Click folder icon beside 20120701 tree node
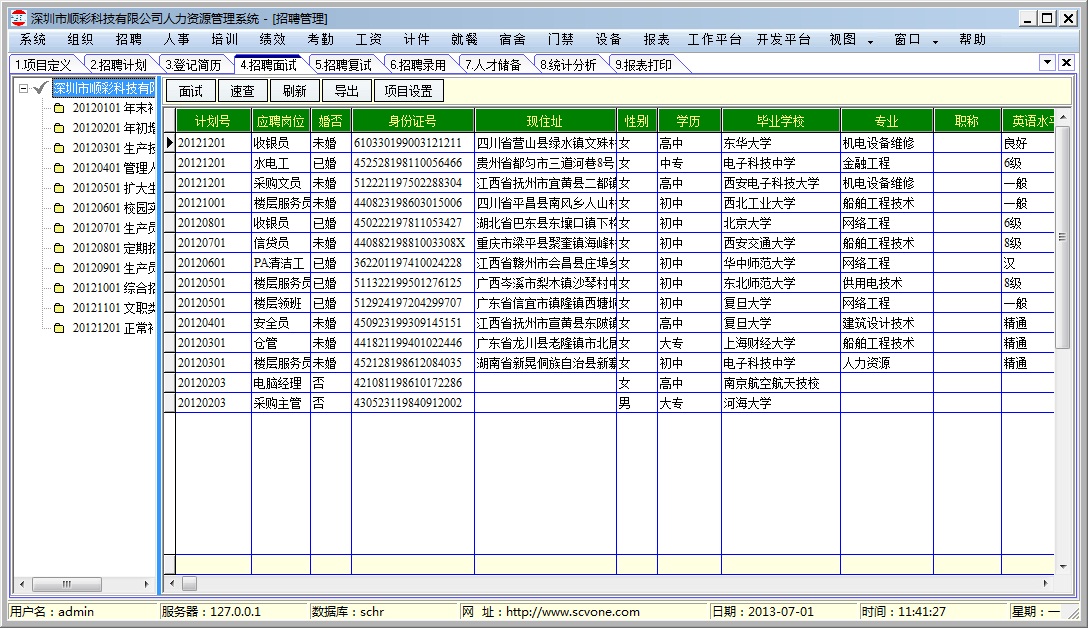This screenshot has height=628, width=1088. pos(59,228)
